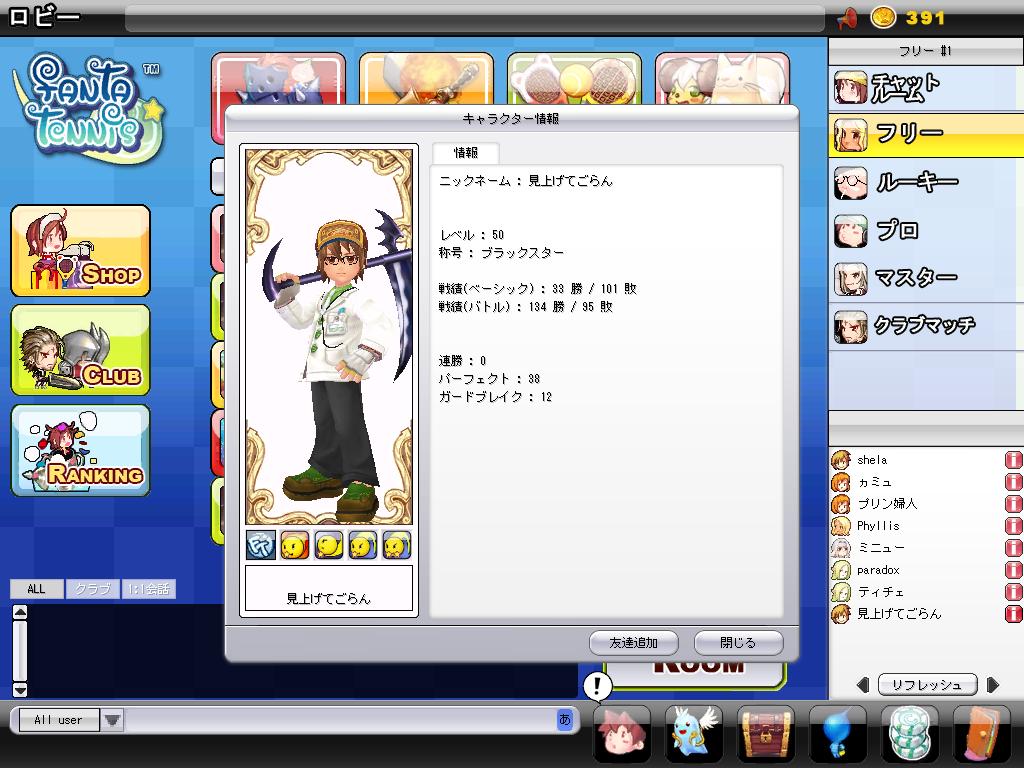The image size is (1024, 768).
Task: Open the treasure chest inventory icon
Action: click(766, 734)
